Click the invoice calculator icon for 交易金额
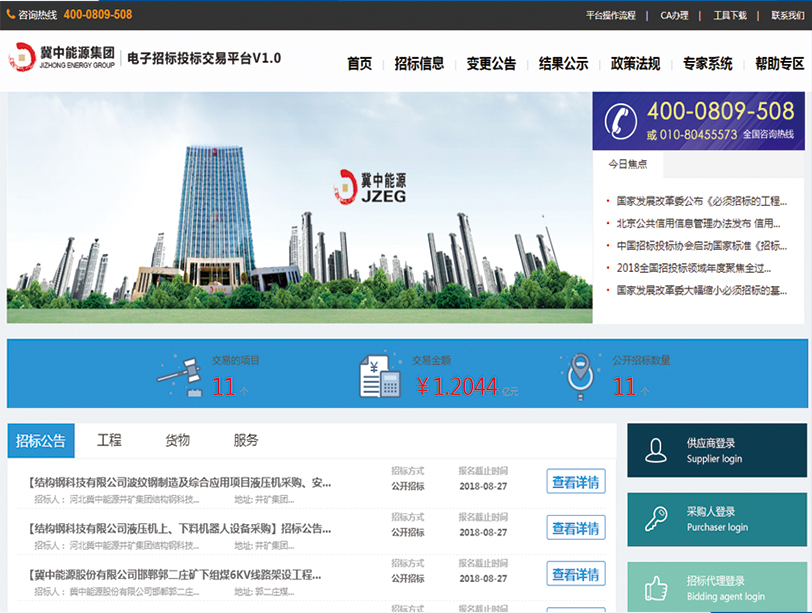 (x=380, y=376)
